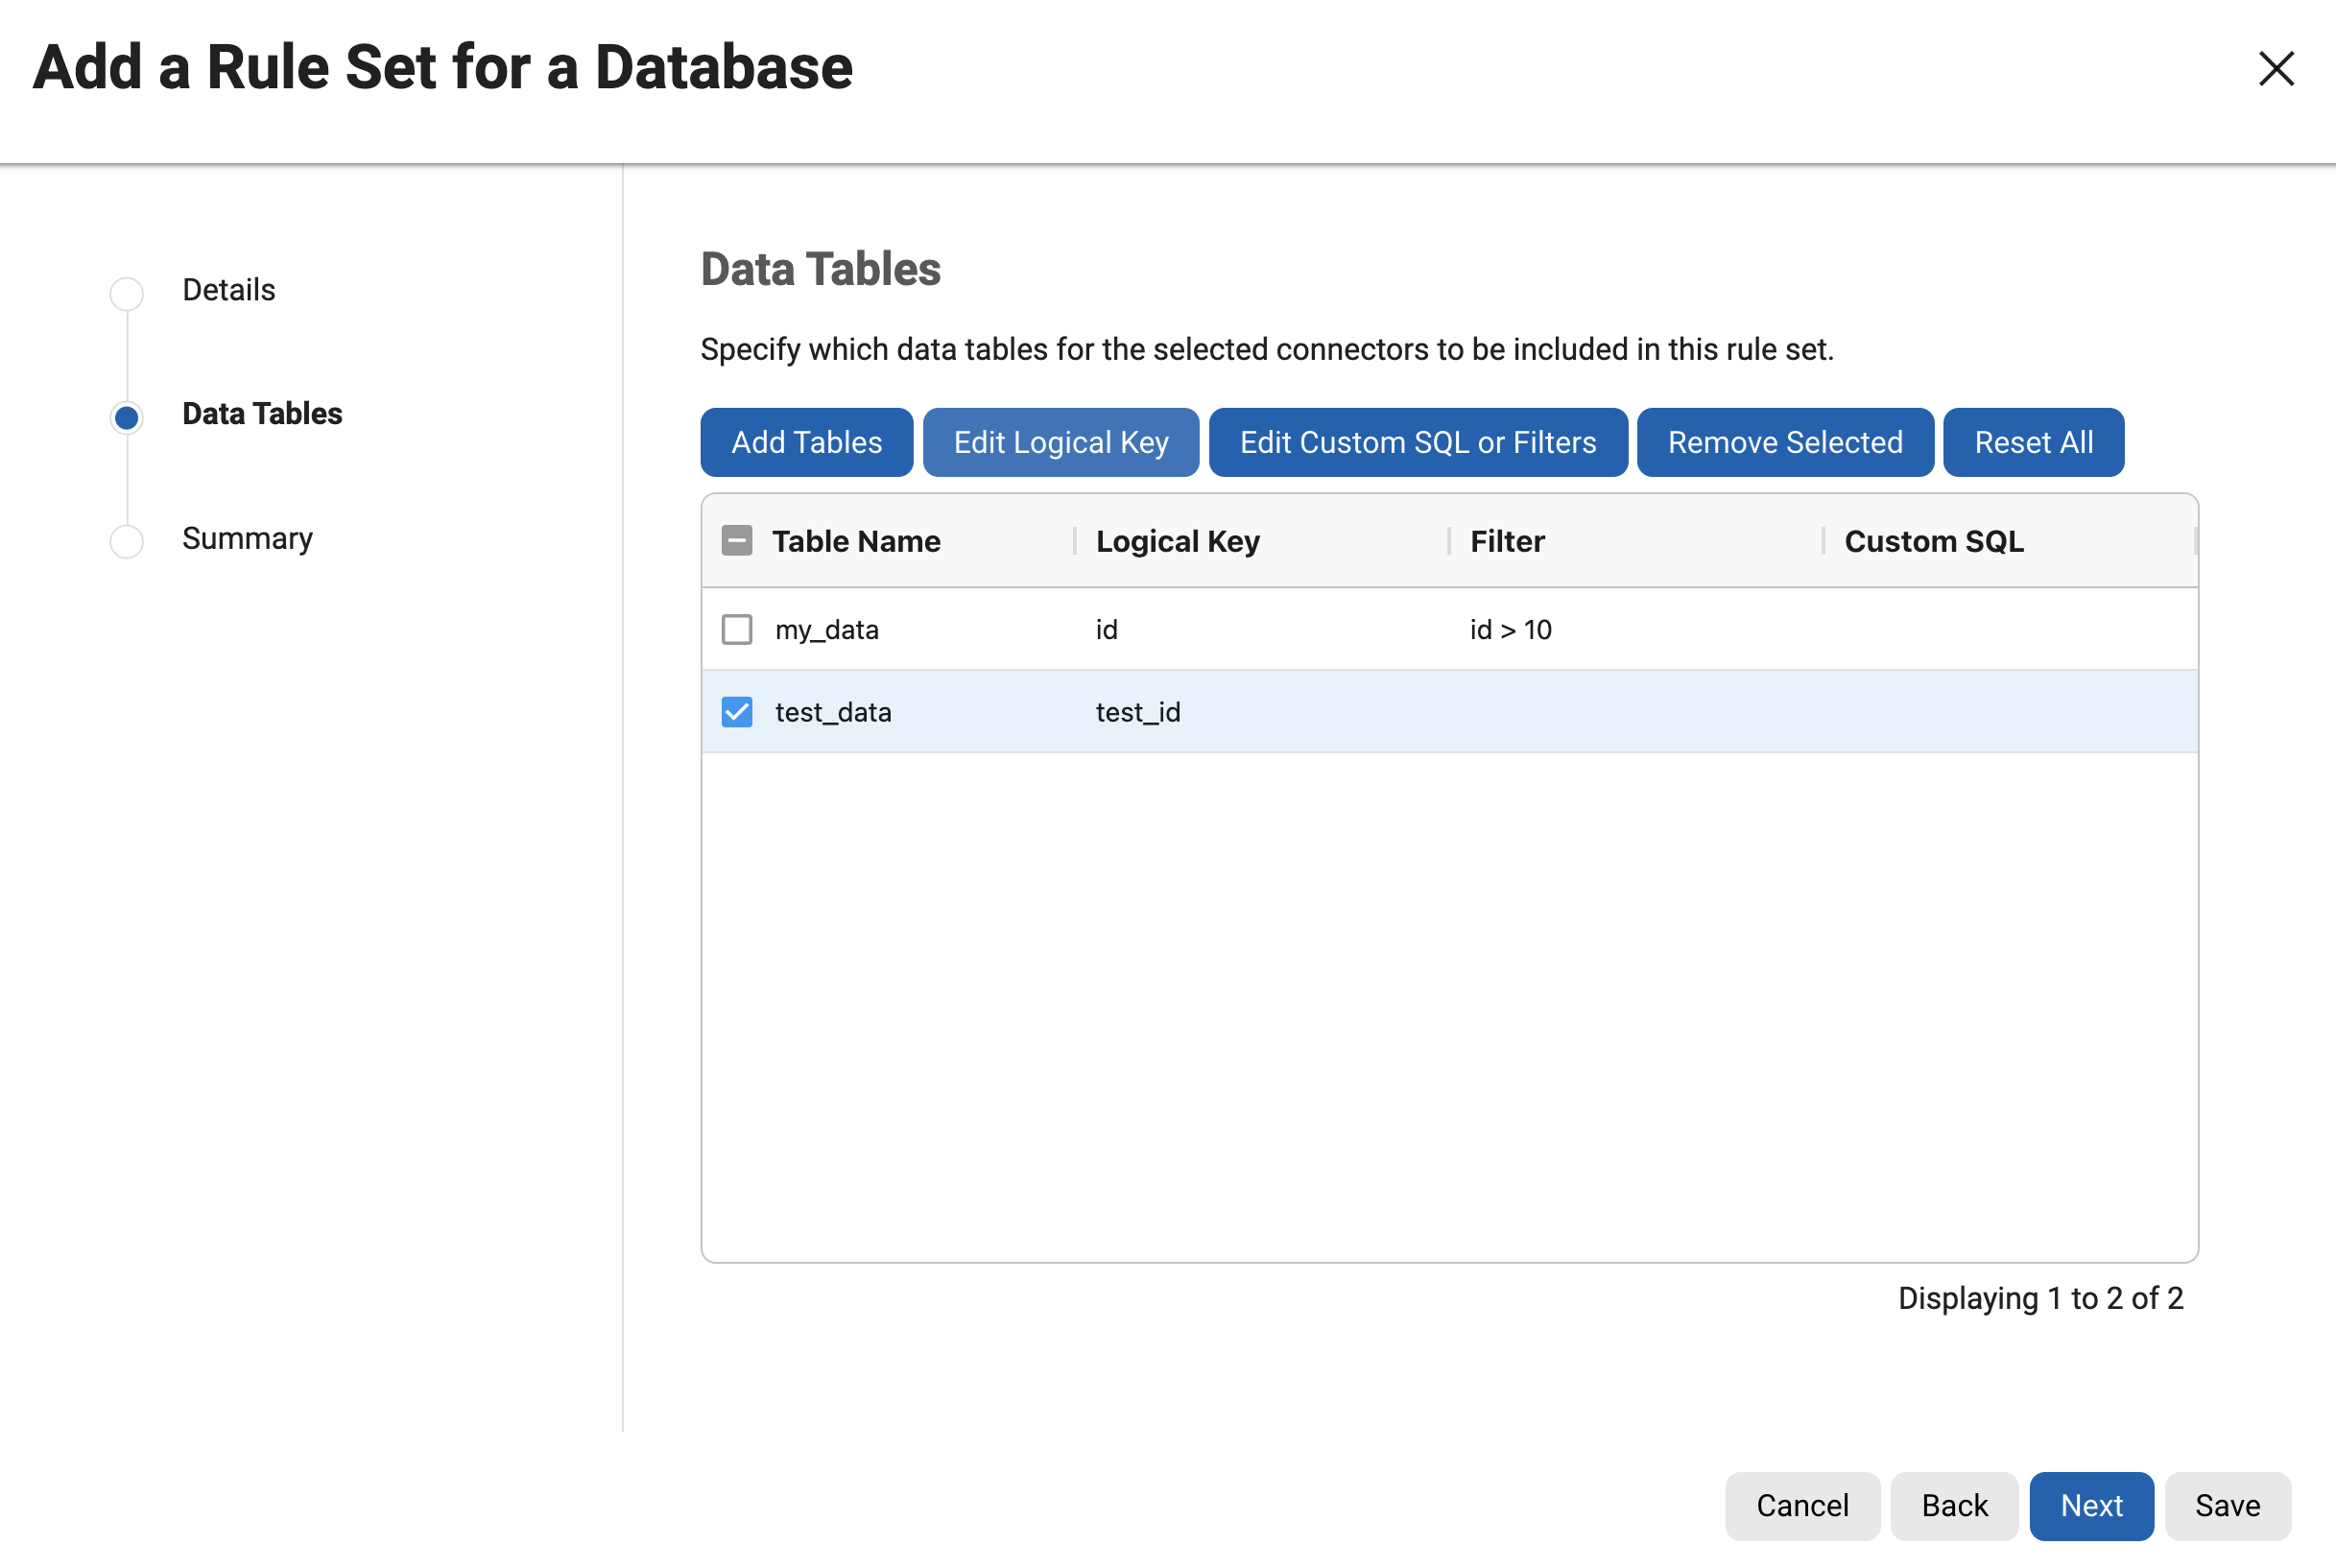Screen dimensions: 2336x1568
Task: Click the Add Tables button
Action: [806, 442]
